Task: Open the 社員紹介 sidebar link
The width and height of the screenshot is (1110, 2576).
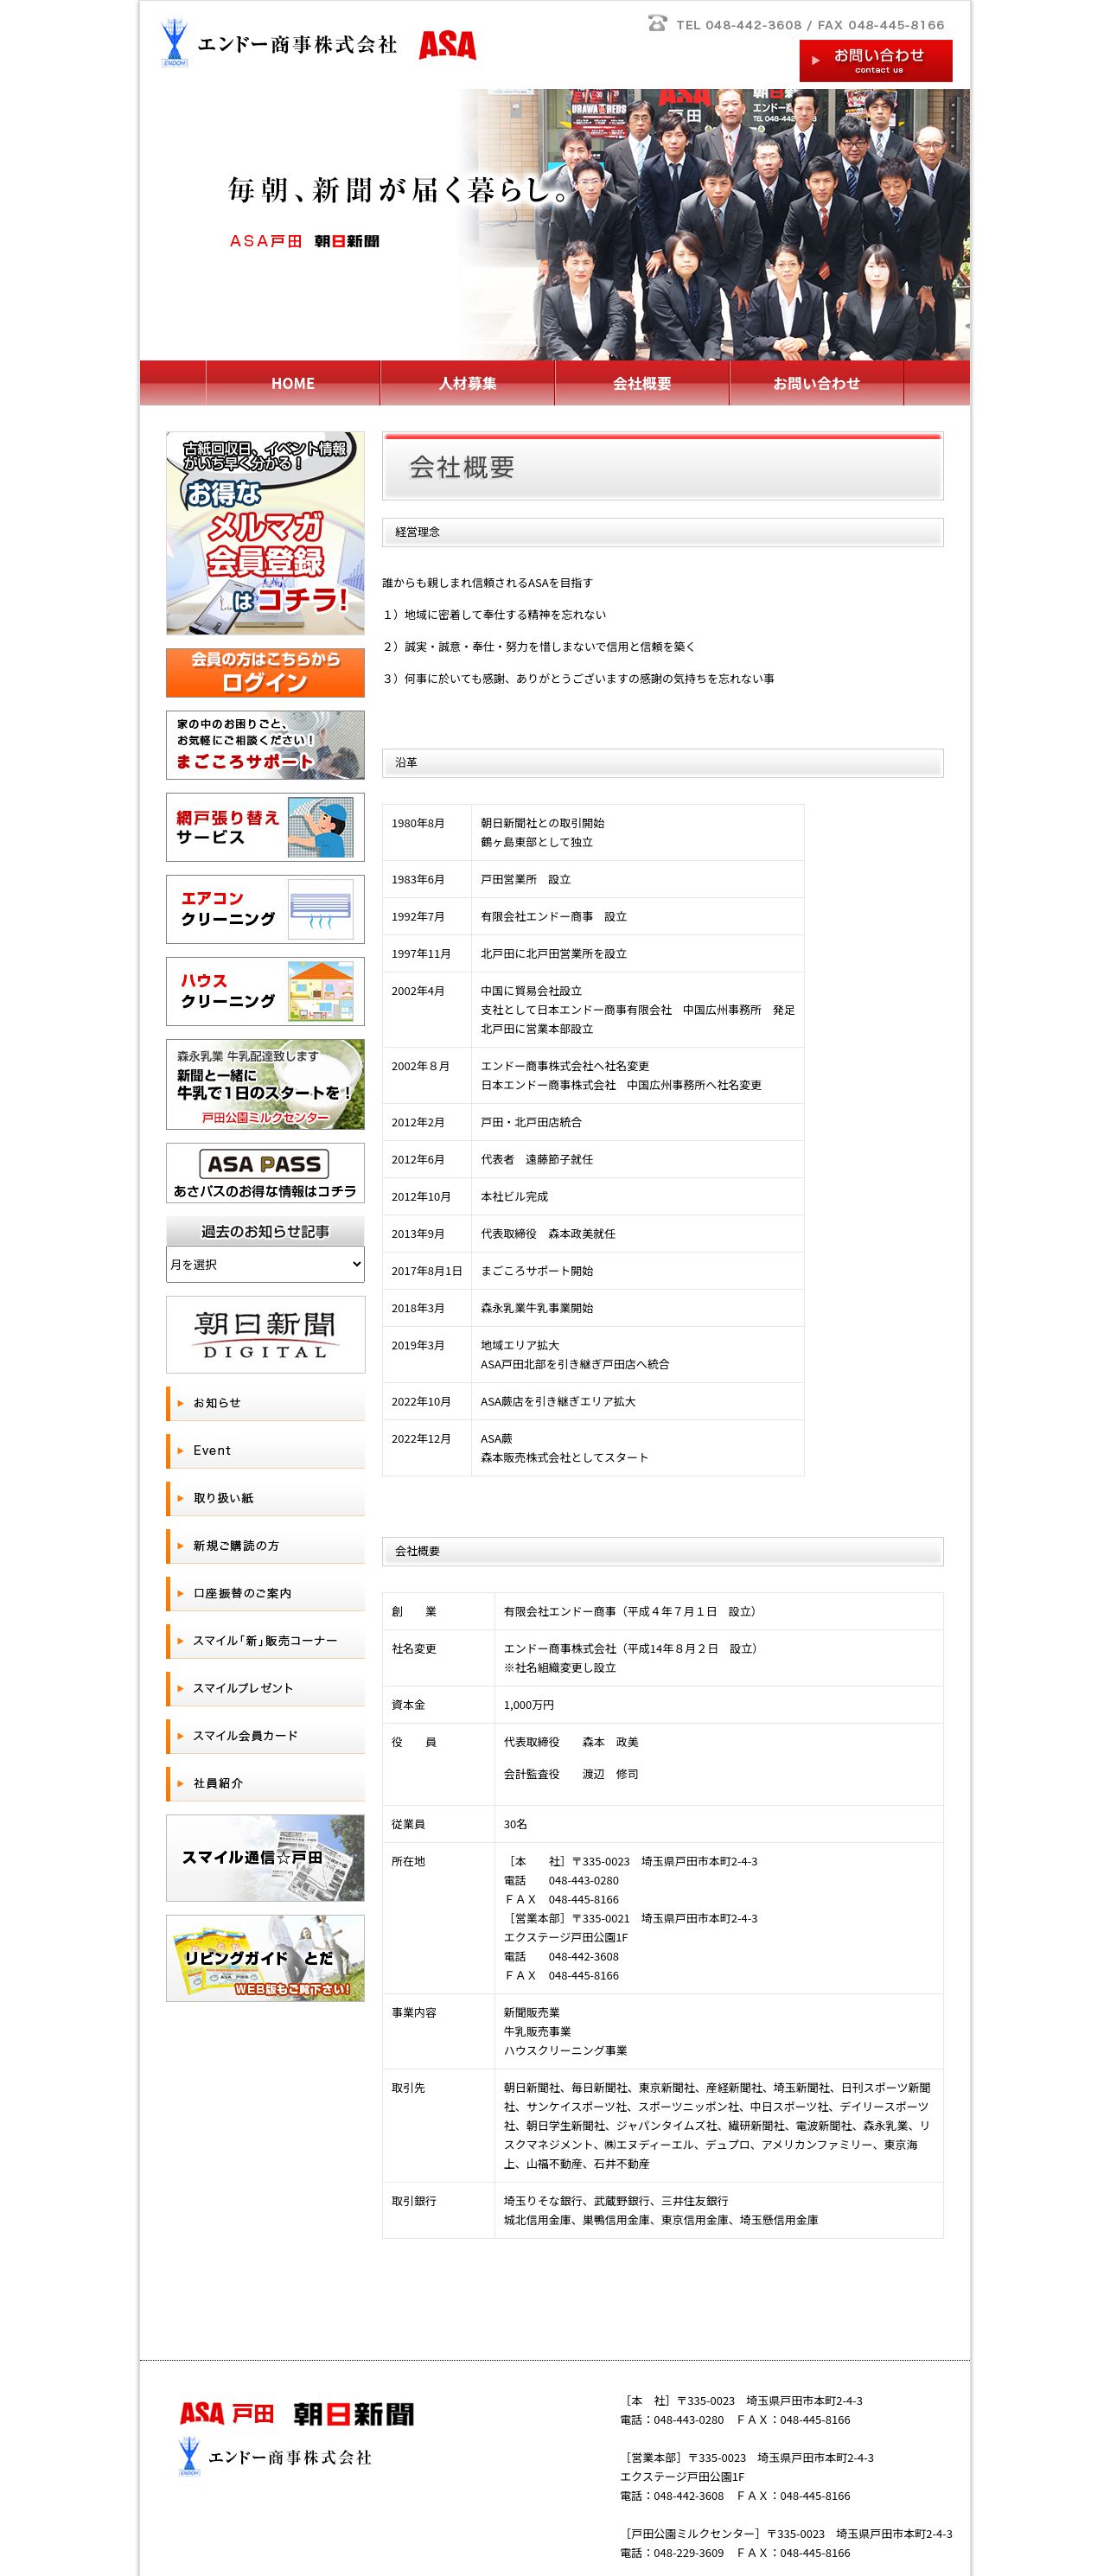Action: coord(265,1783)
